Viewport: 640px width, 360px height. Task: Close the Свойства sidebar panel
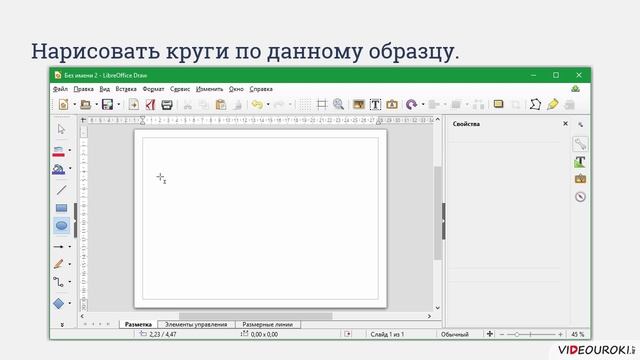tap(565, 124)
